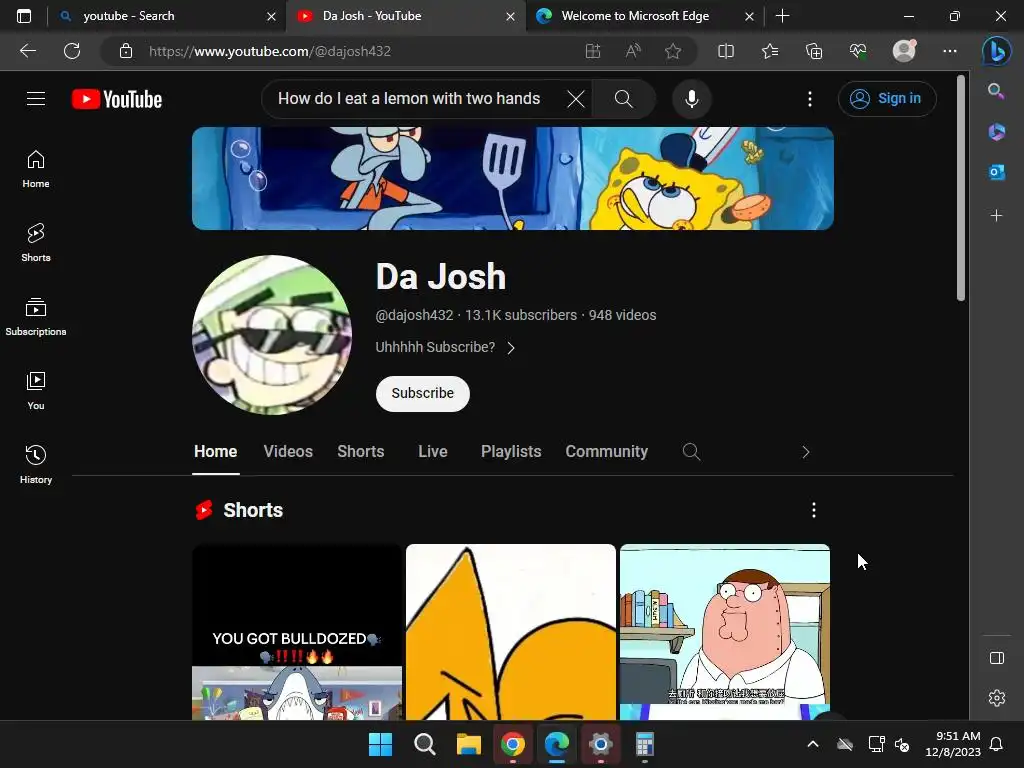Open the Microsoft 365 sidebar icon
Screen dimensions: 1024x768
pos(997,132)
